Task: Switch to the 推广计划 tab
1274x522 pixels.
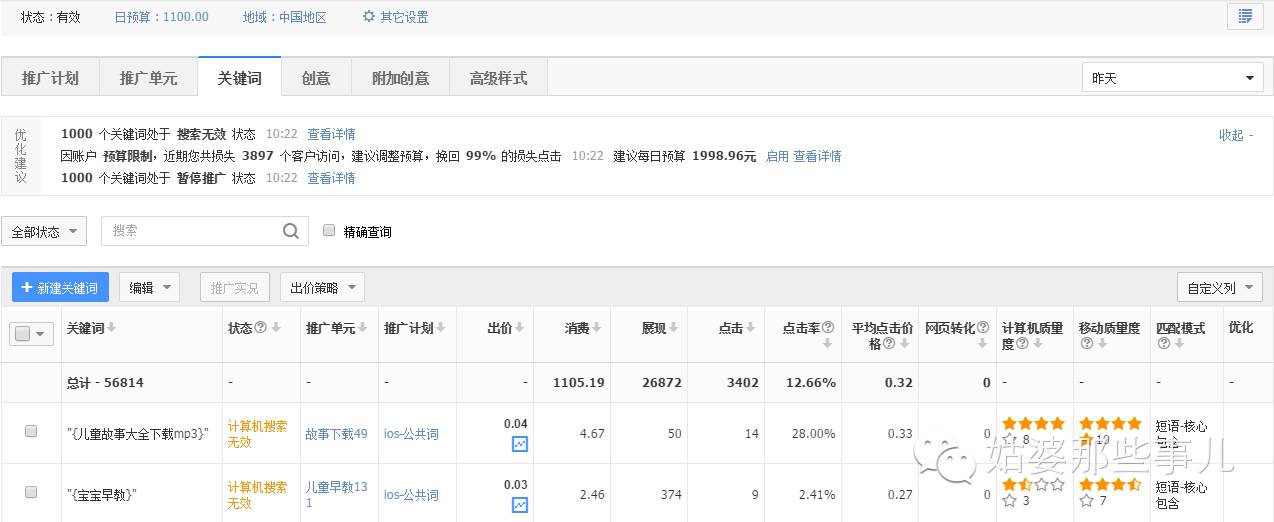Action: (x=50, y=78)
